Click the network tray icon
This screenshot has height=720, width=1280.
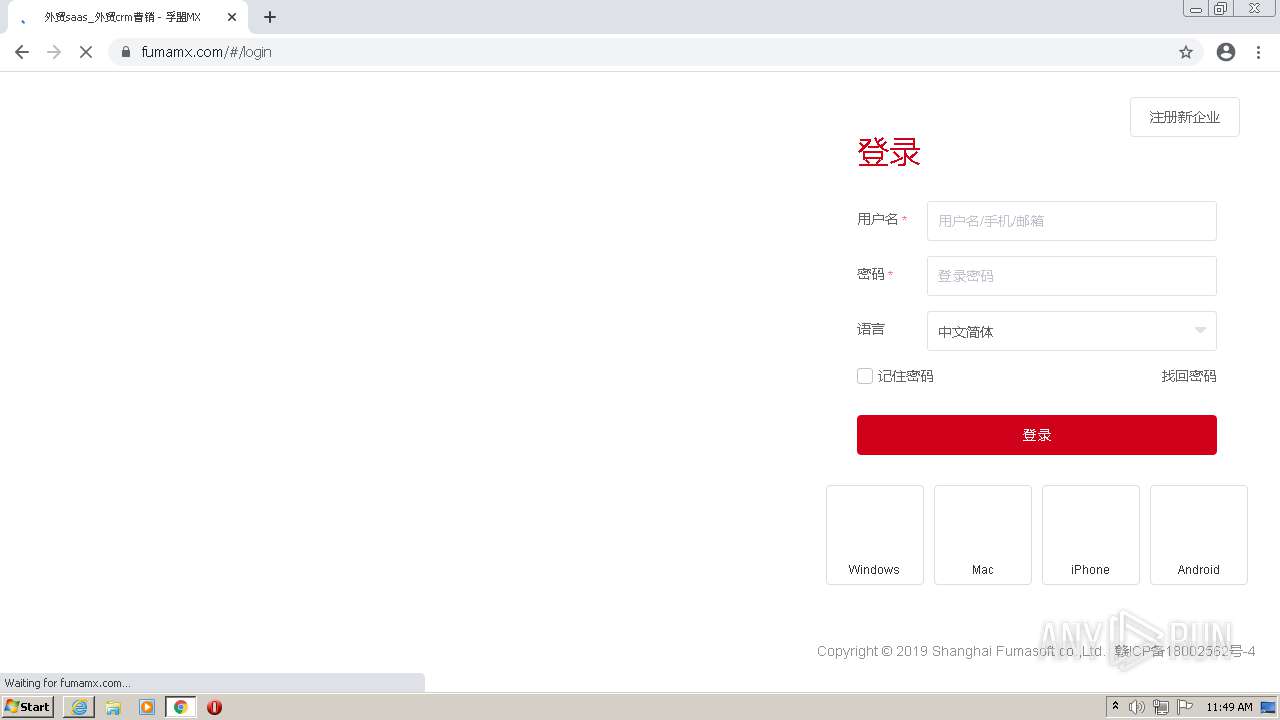pyautogui.click(x=1161, y=707)
